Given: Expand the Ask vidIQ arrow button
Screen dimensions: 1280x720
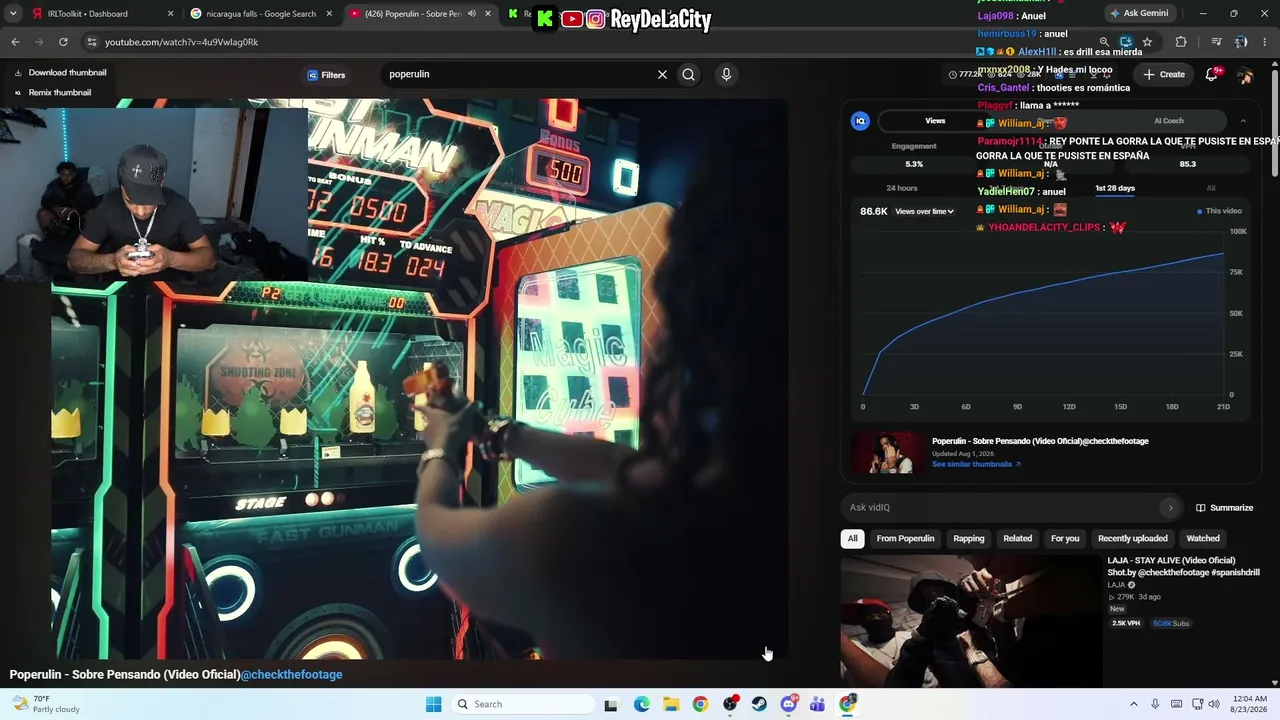Looking at the screenshot, I should click(x=1170, y=507).
